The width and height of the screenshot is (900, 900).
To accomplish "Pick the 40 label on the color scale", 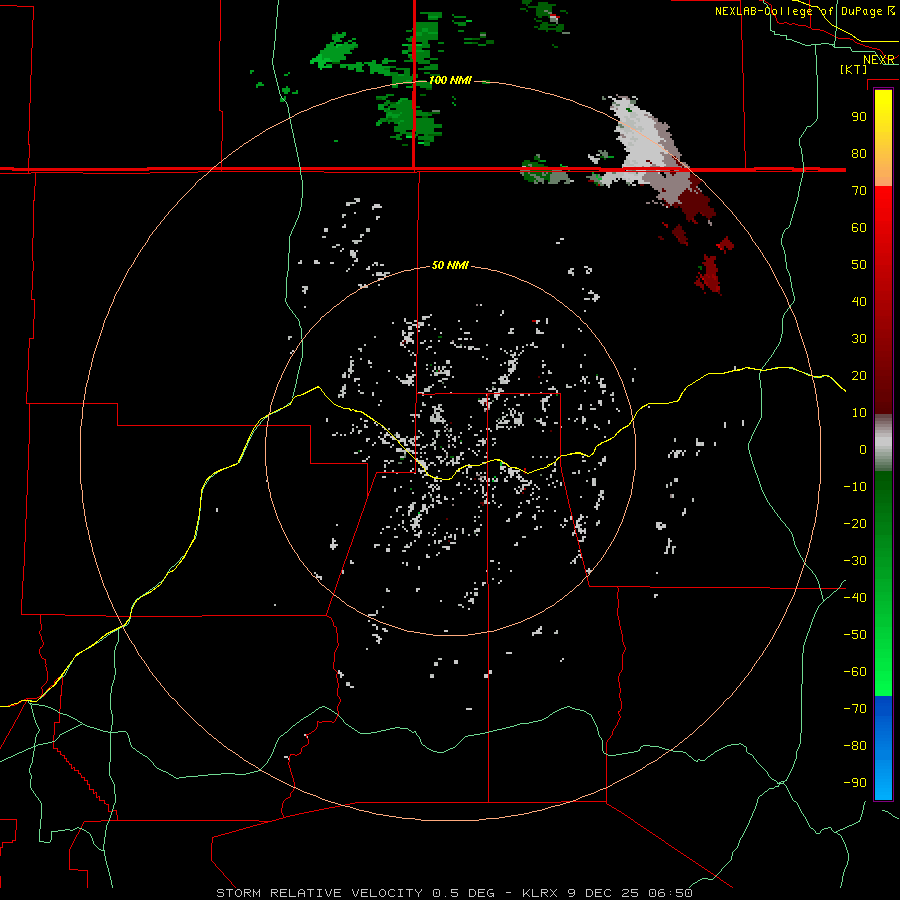I will click(x=859, y=301).
